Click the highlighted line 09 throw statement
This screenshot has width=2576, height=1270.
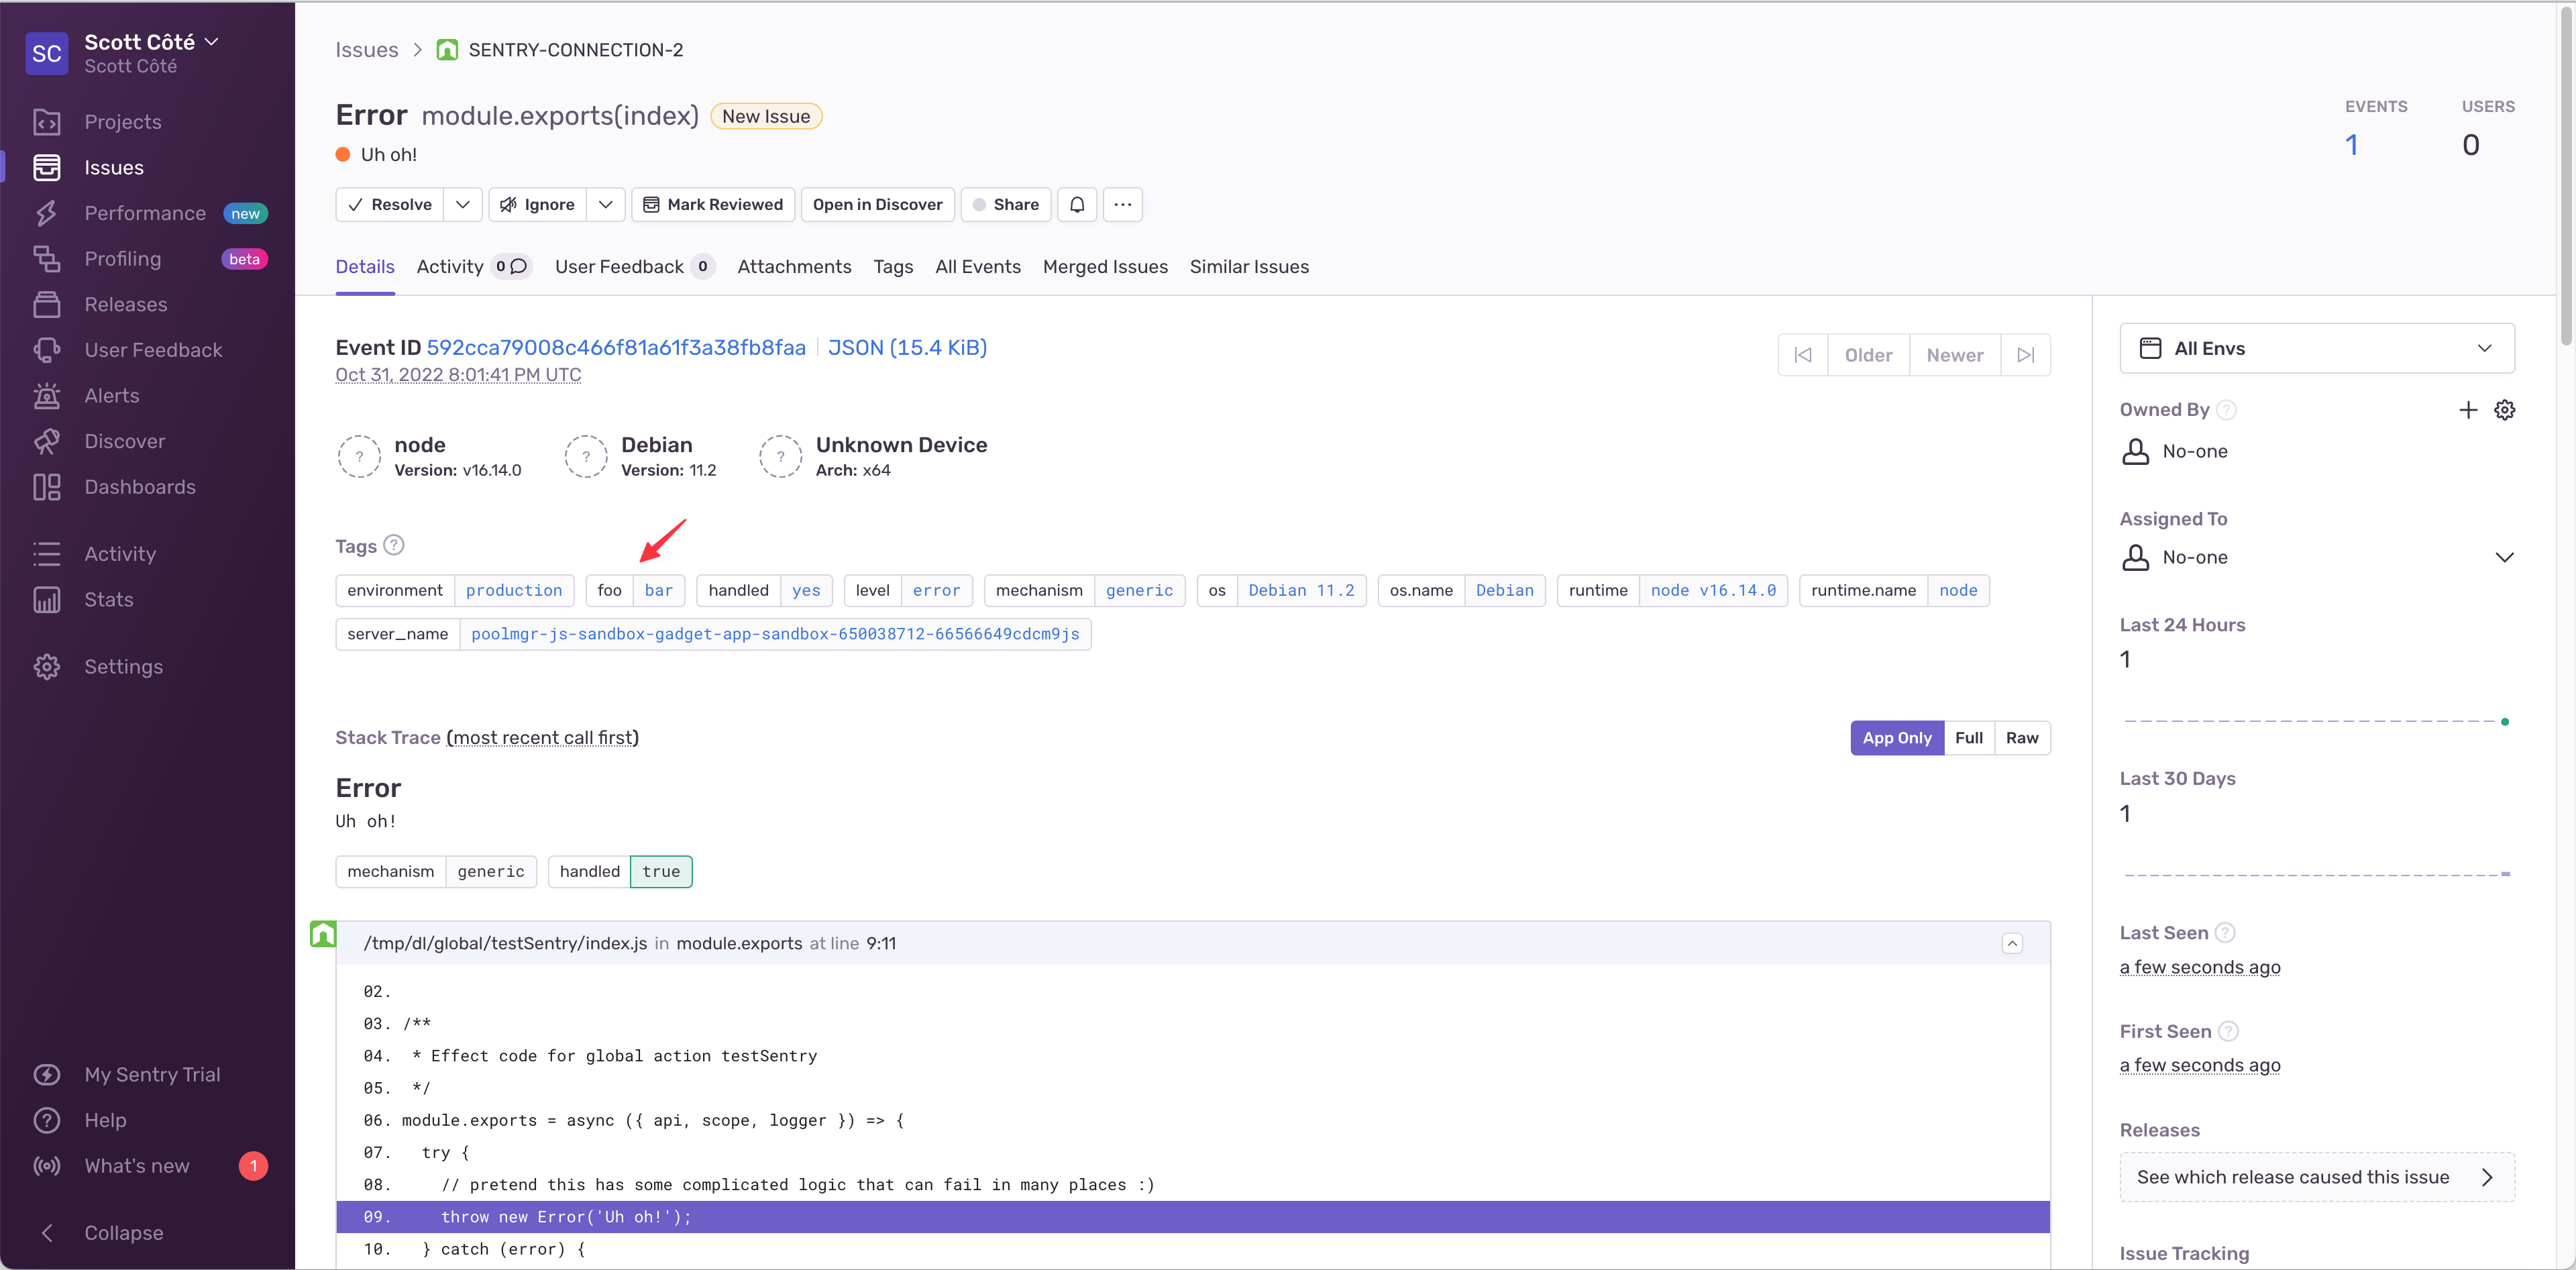click(1193, 1217)
